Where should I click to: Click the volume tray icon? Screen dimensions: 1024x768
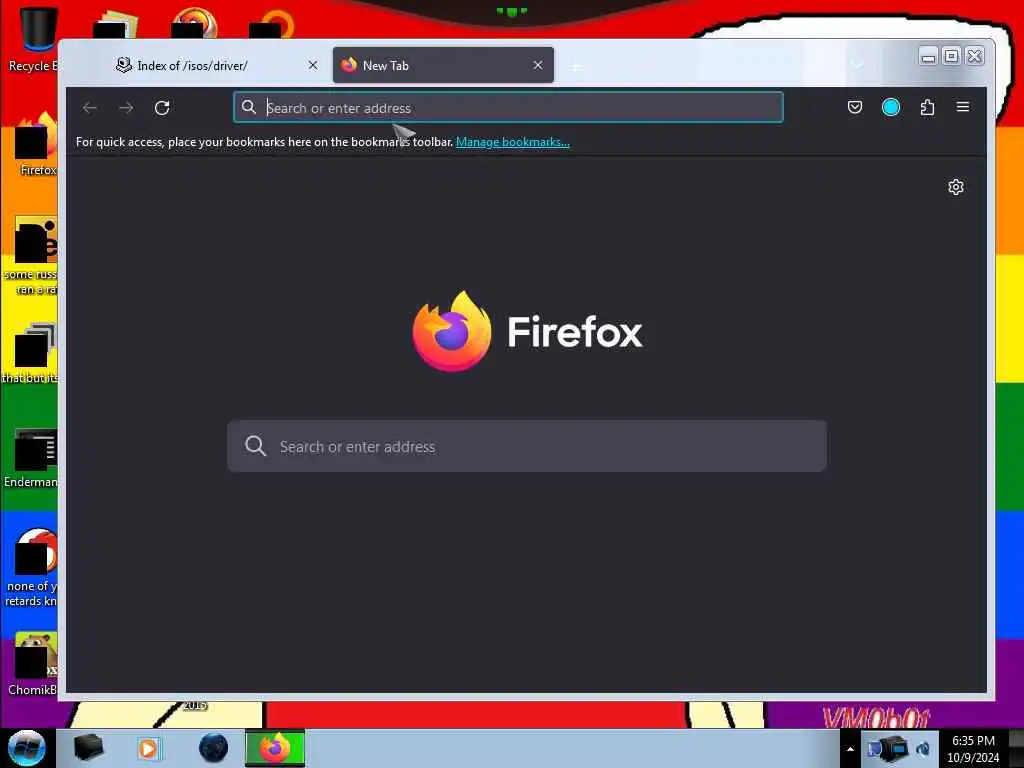point(923,749)
